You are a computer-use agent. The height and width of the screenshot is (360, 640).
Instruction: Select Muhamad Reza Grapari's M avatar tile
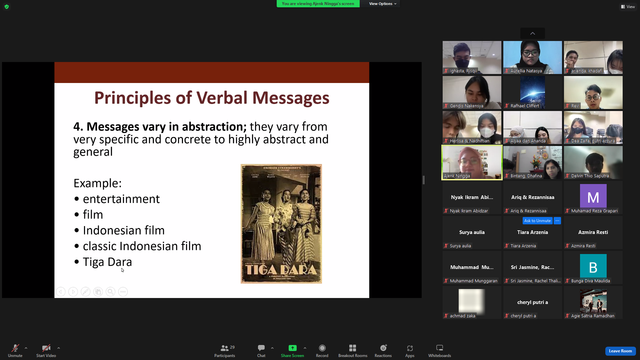pyautogui.click(x=593, y=198)
